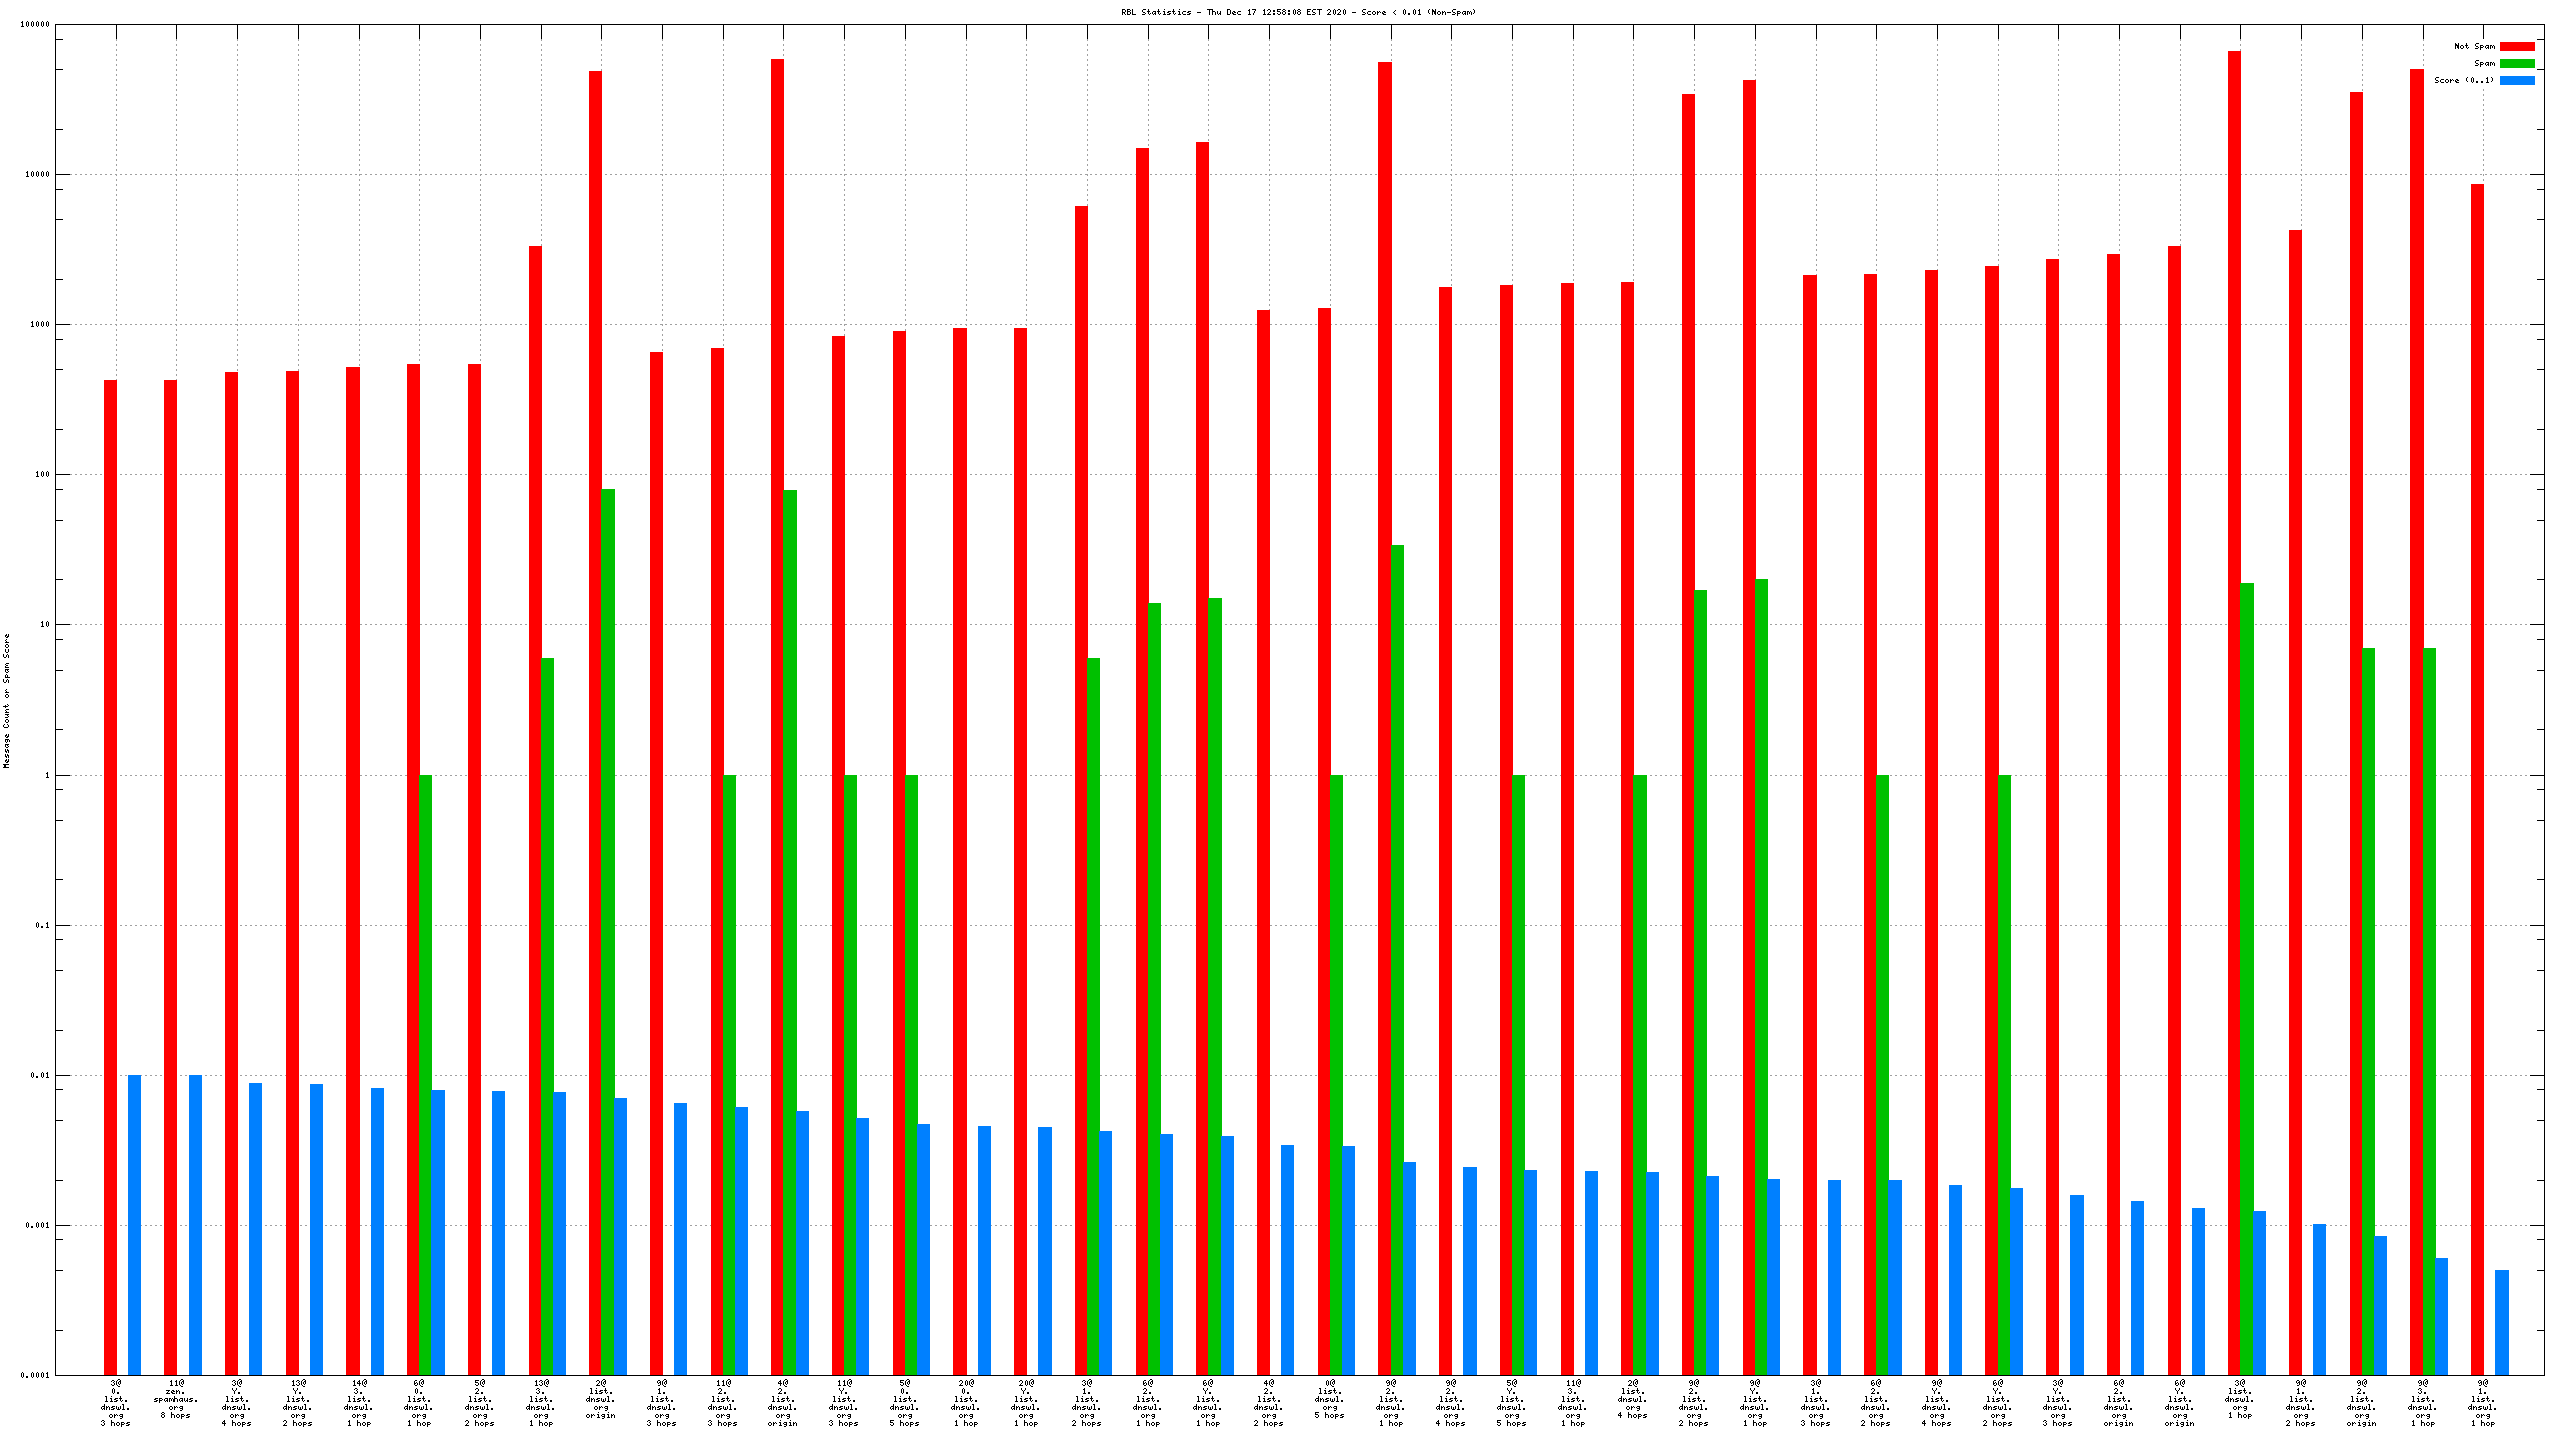Click the blue score bar above zen.spamhaus.org
The width and height of the screenshot is (2560, 1440).
(195, 1224)
